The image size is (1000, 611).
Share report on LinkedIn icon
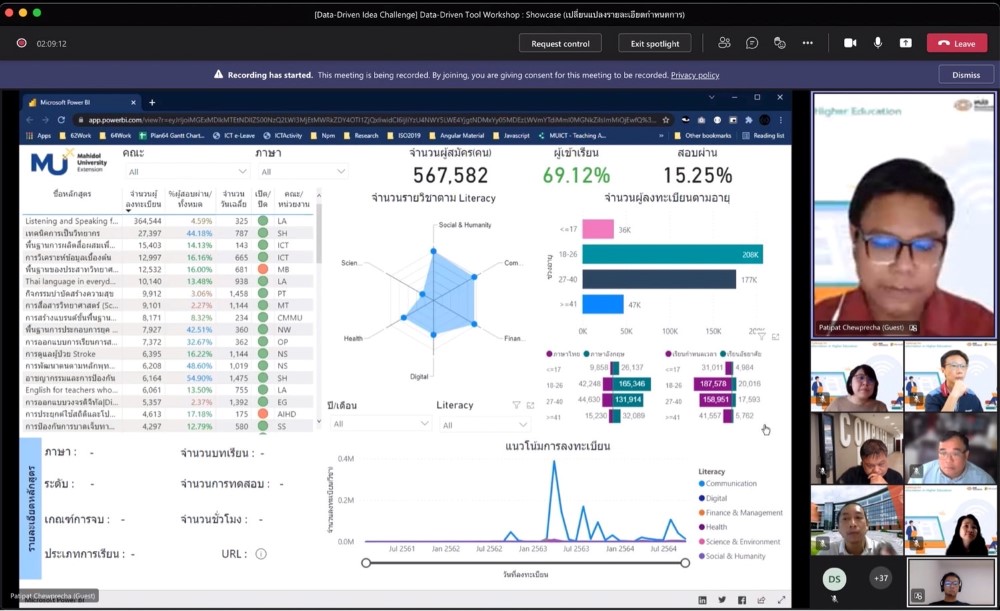(x=703, y=599)
